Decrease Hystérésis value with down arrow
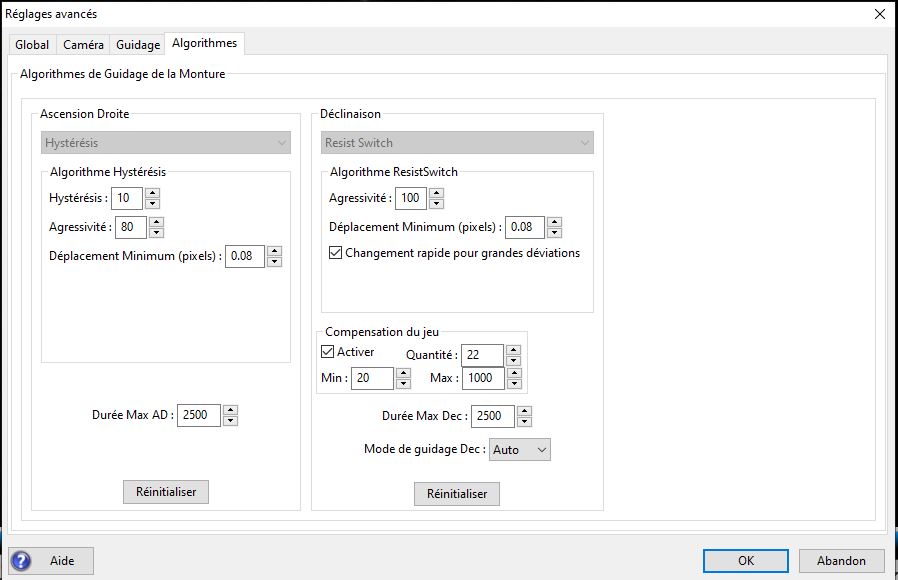Image resolution: width=898 pixels, height=580 pixels. (152, 204)
